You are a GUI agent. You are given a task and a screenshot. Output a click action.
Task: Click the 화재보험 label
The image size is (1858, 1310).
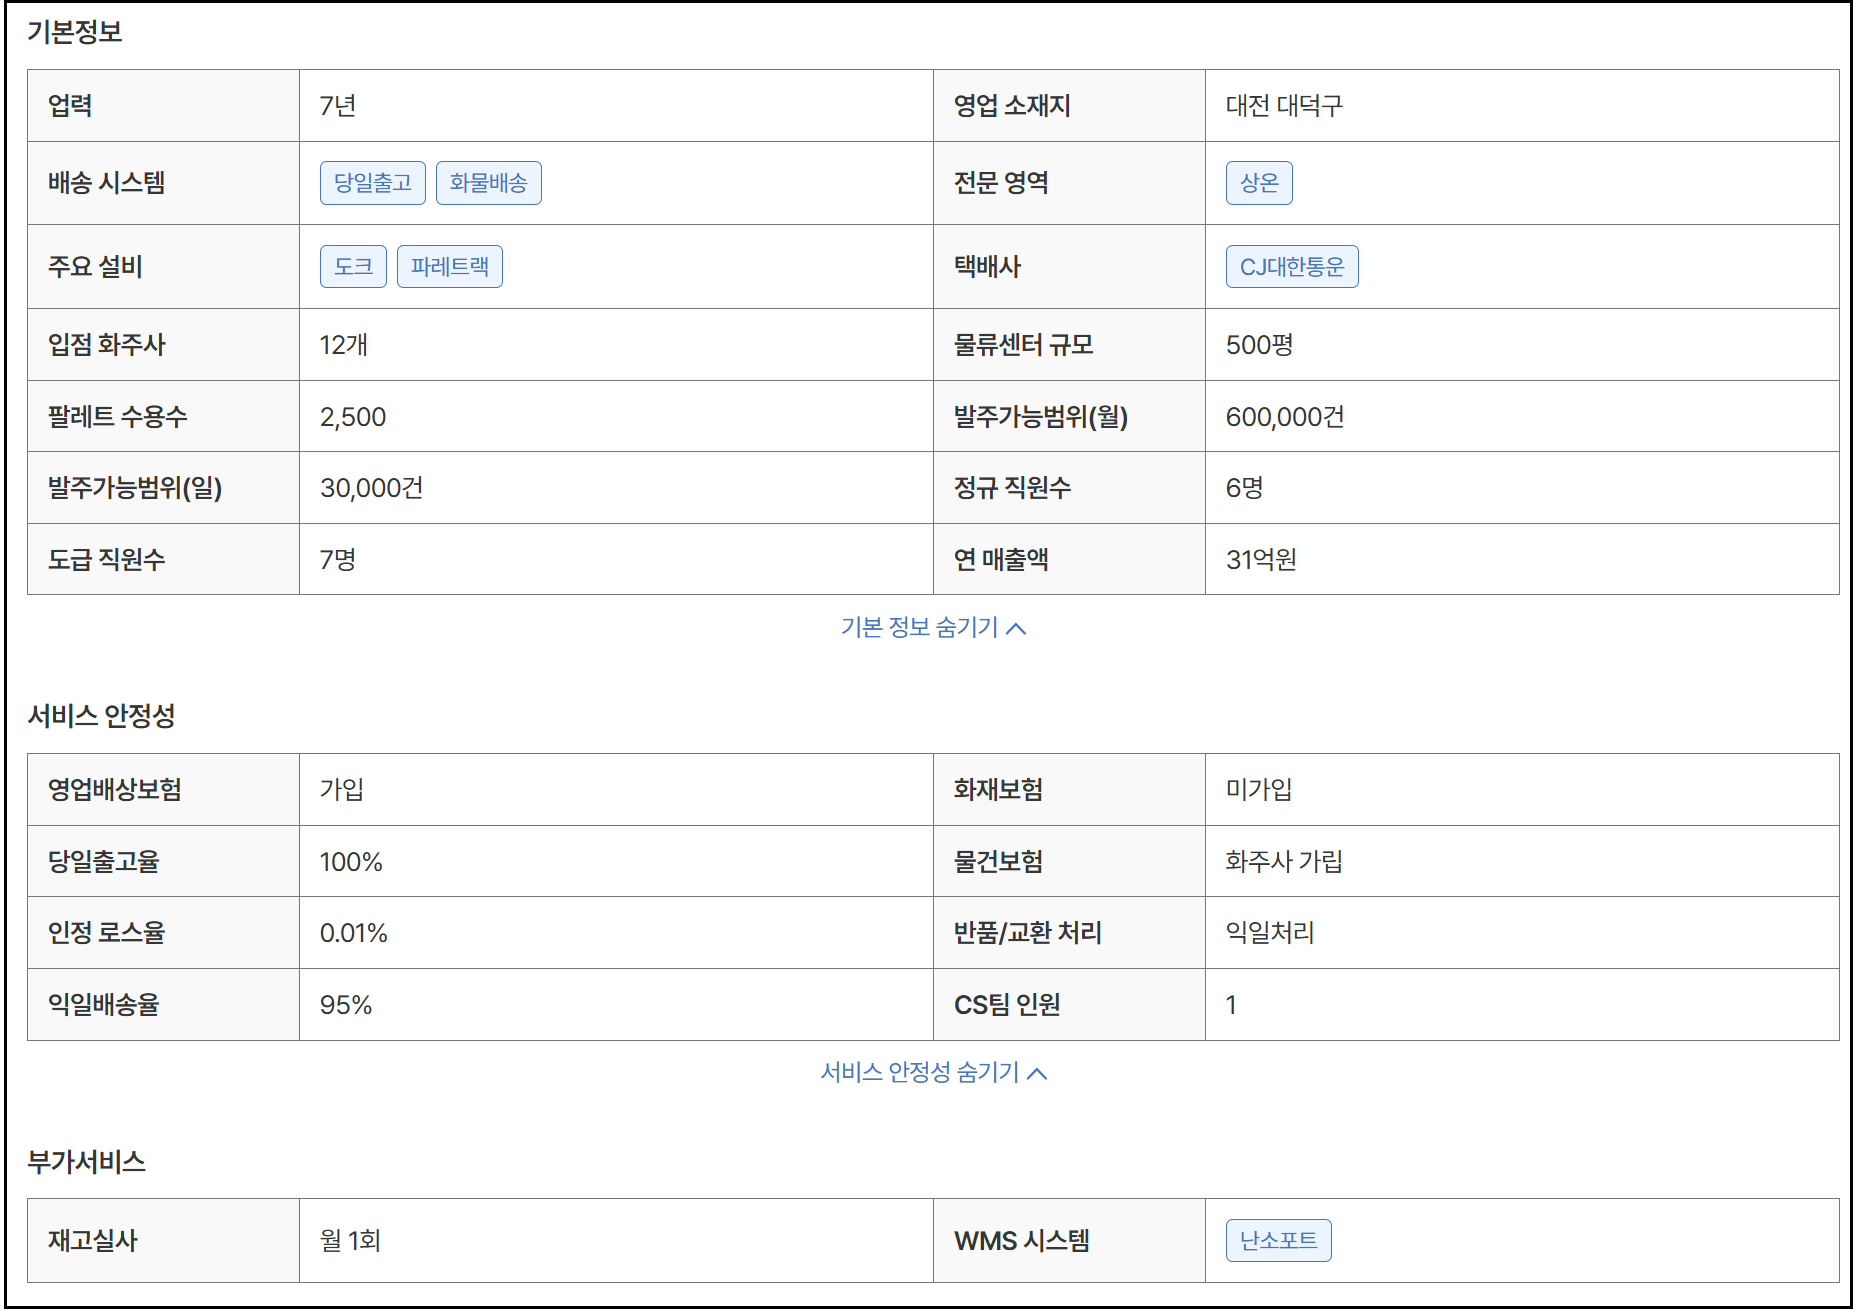click(998, 790)
